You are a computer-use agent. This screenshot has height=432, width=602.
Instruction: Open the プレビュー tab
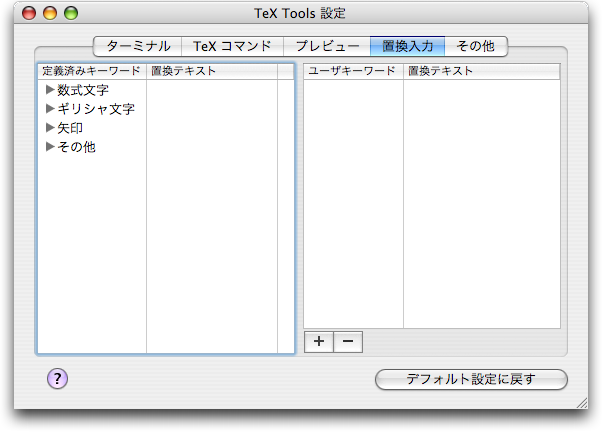click(327, 46)
